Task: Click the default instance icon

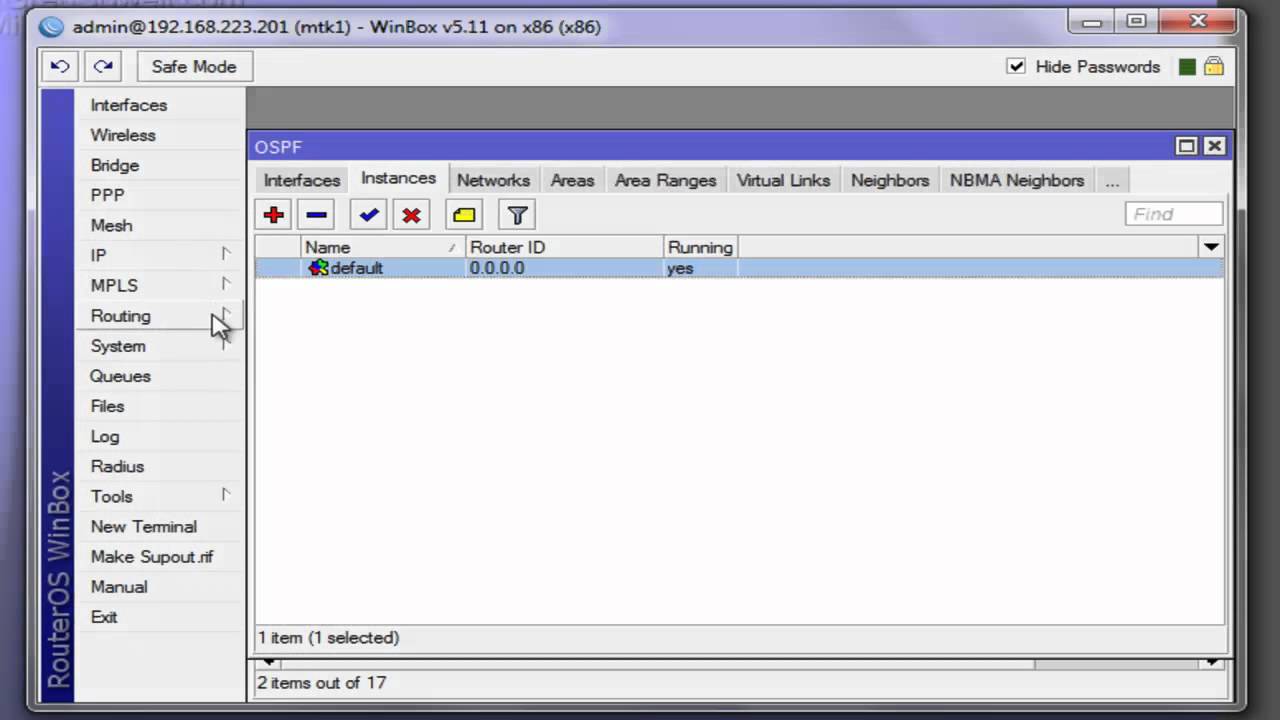Action: (x=318, y=268)
